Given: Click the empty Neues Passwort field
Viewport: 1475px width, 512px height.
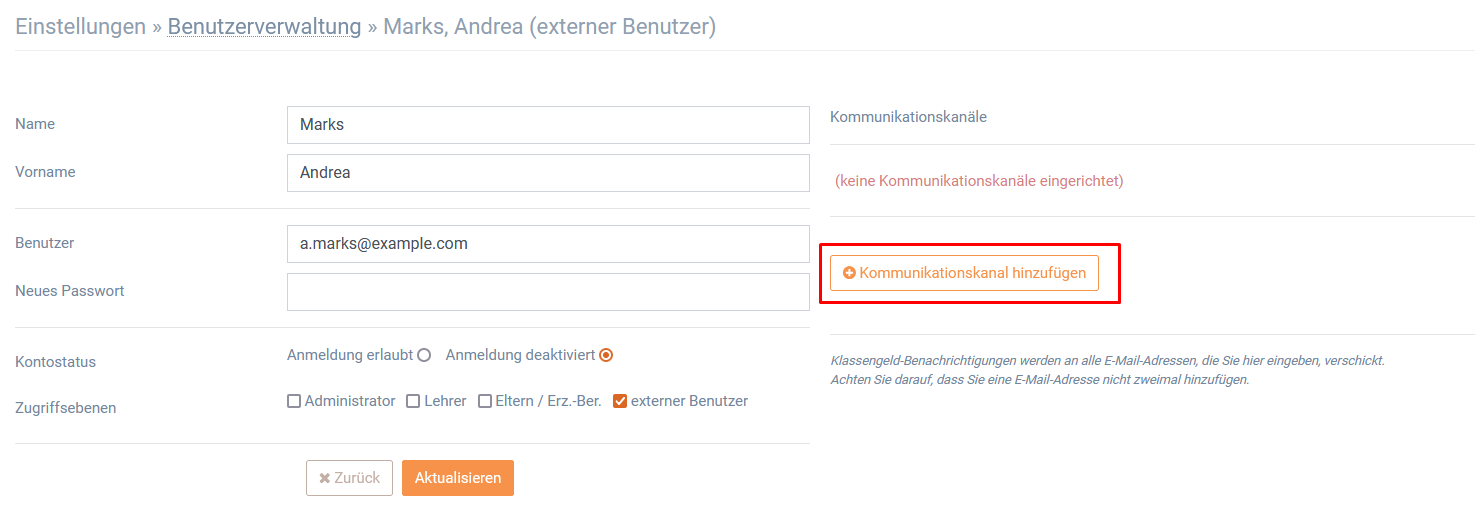Looking at the screenshot, I should point(548,292).
